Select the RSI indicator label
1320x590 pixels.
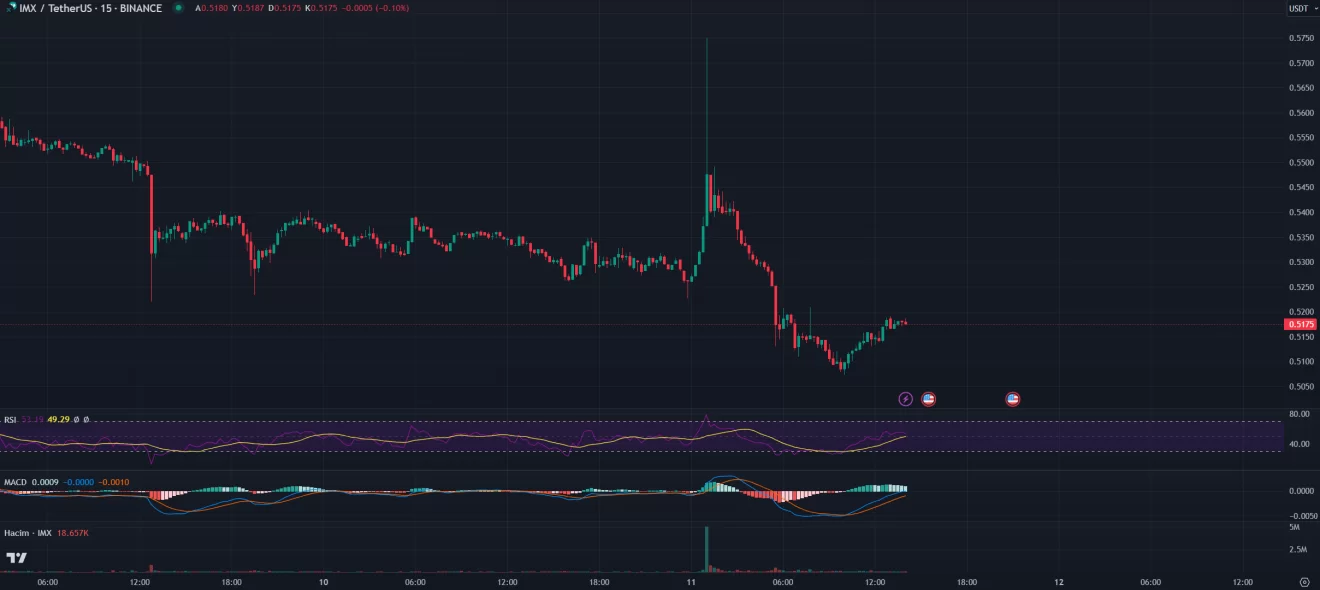(x=10, y=420)
